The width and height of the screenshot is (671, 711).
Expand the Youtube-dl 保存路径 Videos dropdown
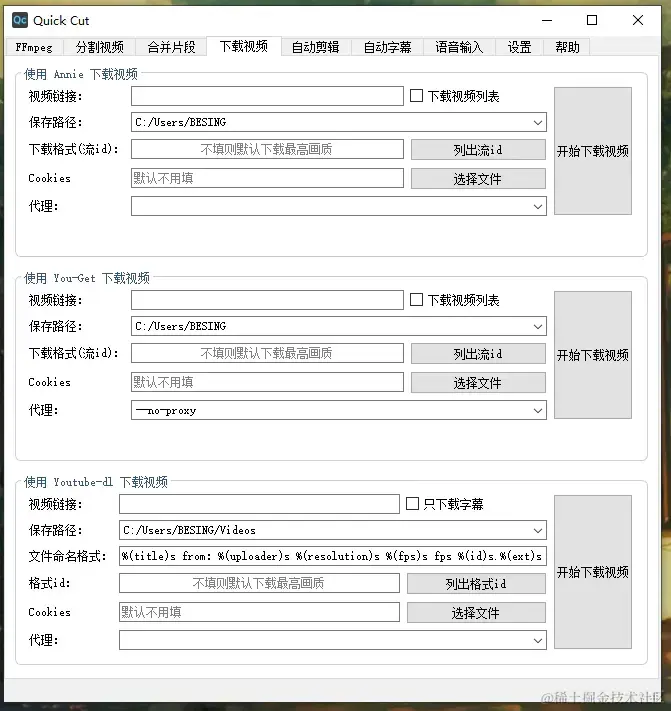pos(538,531)
